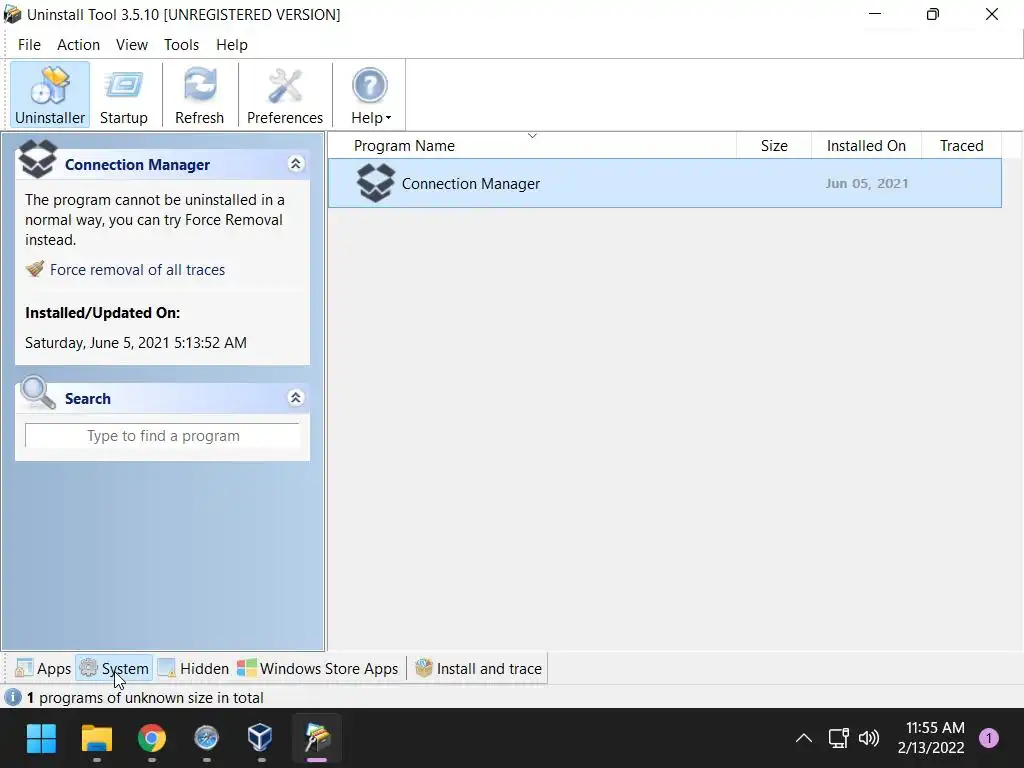Click the Connection Manager icon in side panel

37,159
